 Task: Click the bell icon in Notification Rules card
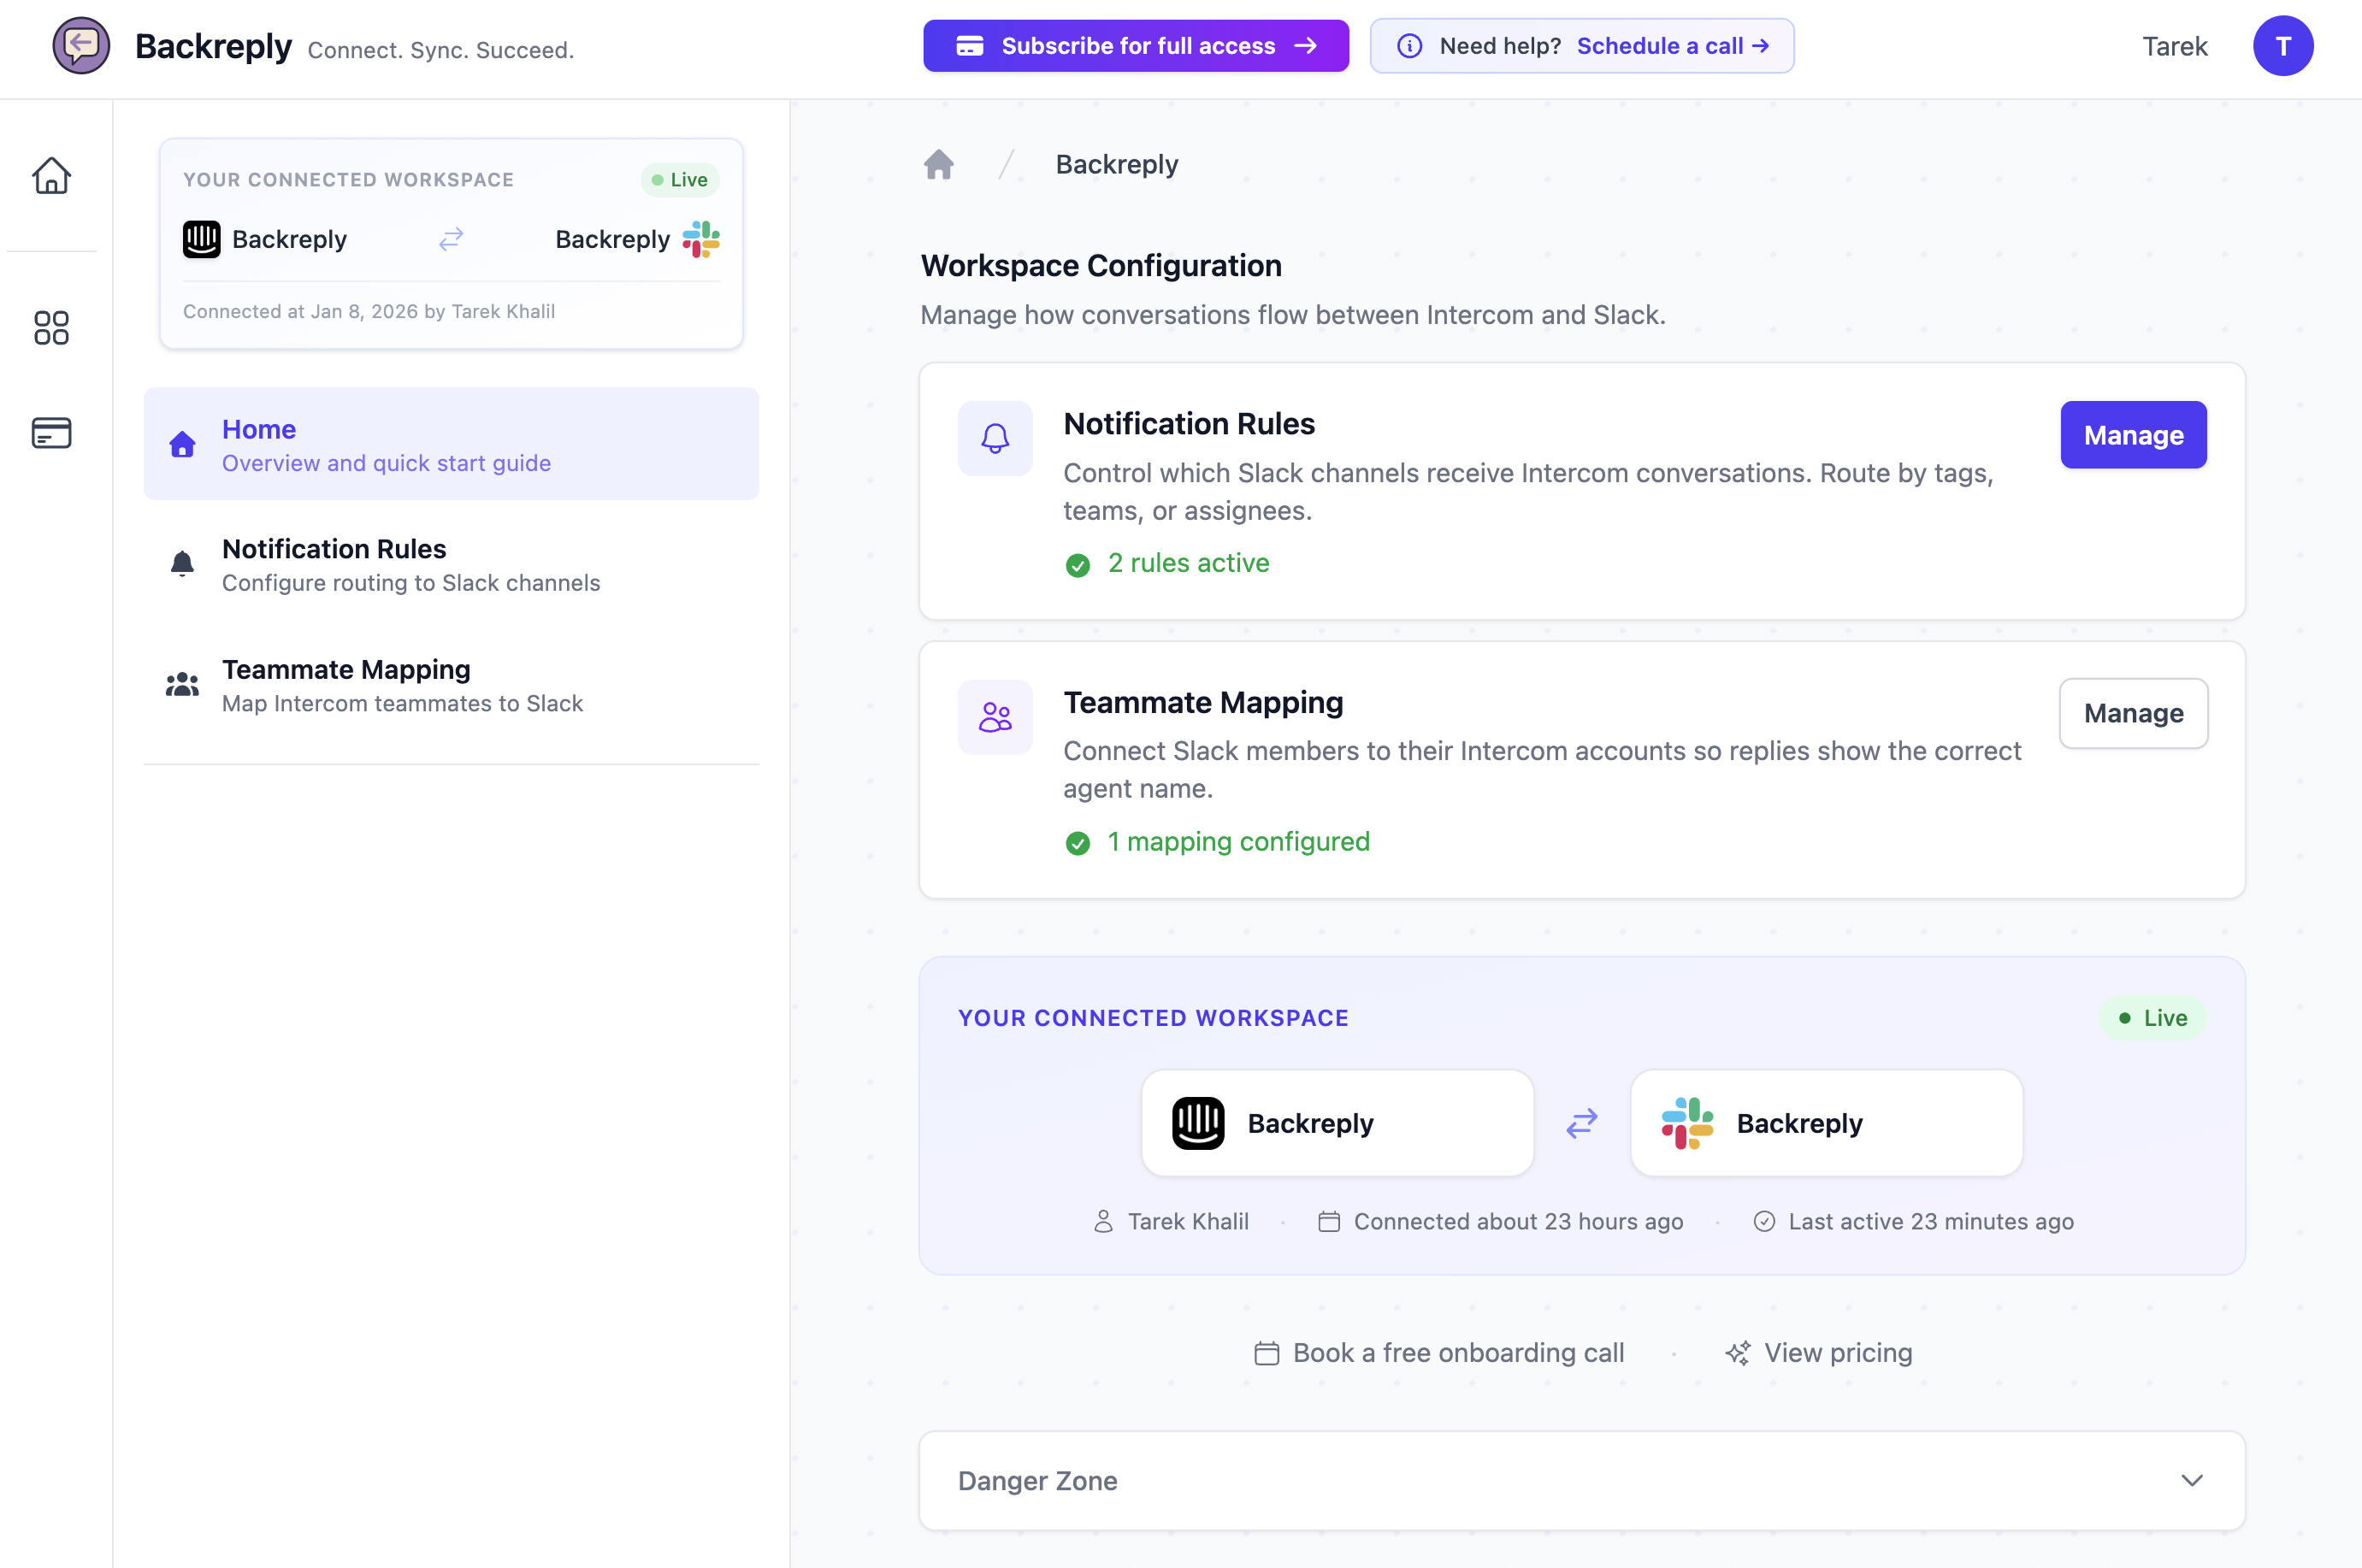pos(994,438)
